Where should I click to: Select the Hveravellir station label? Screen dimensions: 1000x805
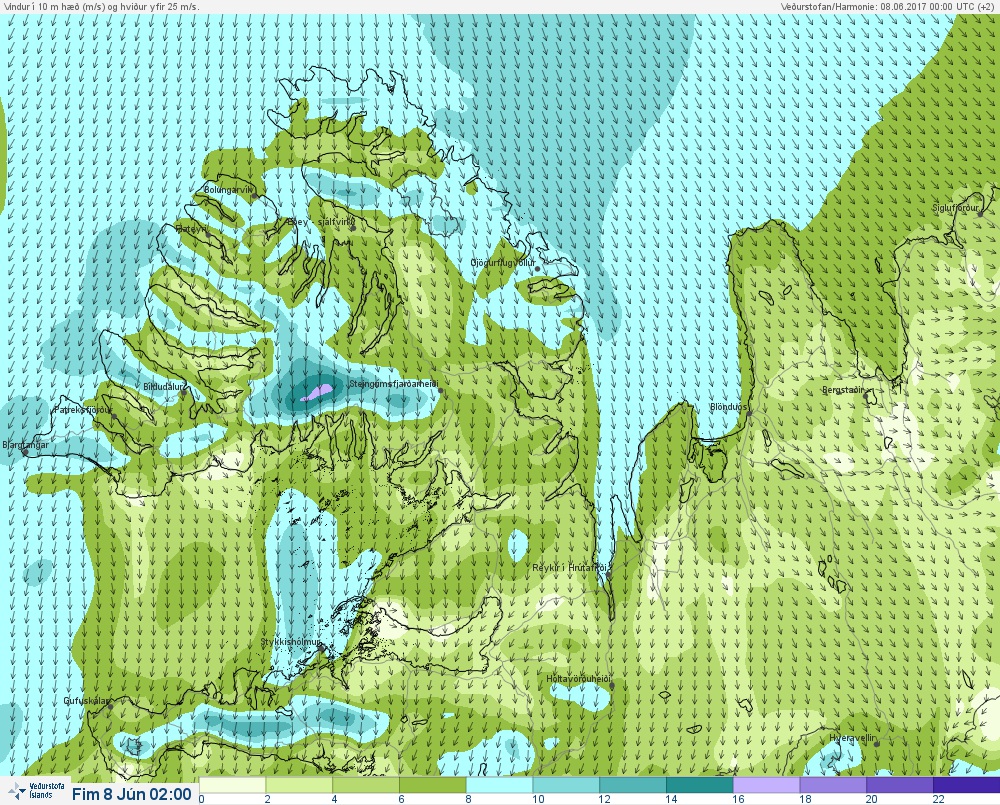(853, 738)
